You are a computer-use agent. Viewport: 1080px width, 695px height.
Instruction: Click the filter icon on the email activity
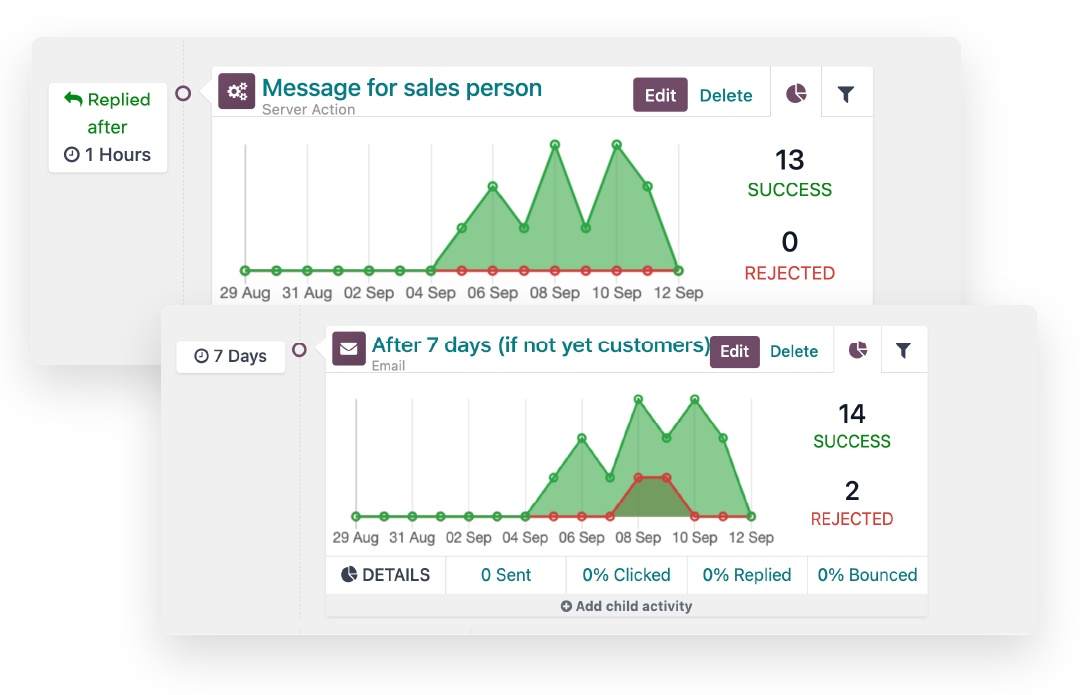tap(904, 350)
